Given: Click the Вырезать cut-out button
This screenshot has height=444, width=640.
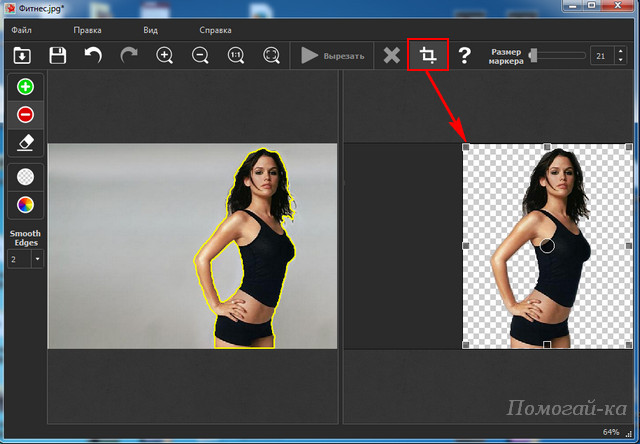Looking at the screenshot, I should 332,56.
